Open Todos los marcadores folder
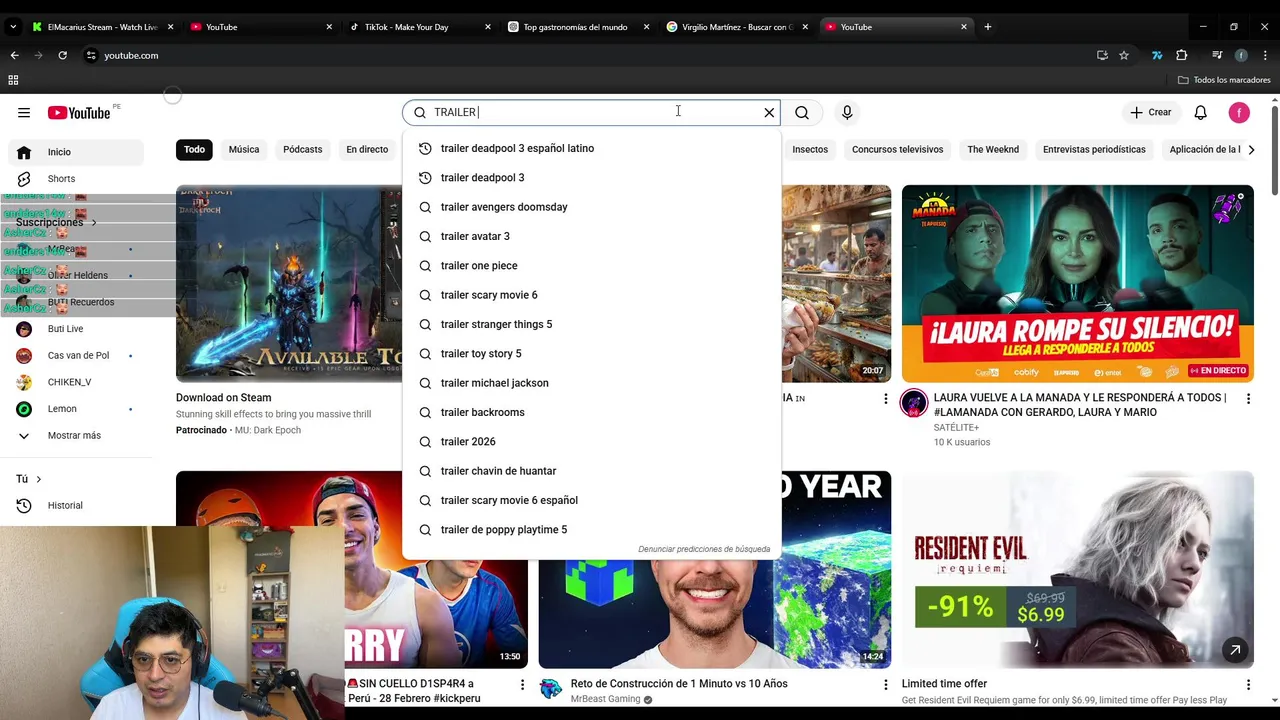1280x720 pixels. point(1224,80)
